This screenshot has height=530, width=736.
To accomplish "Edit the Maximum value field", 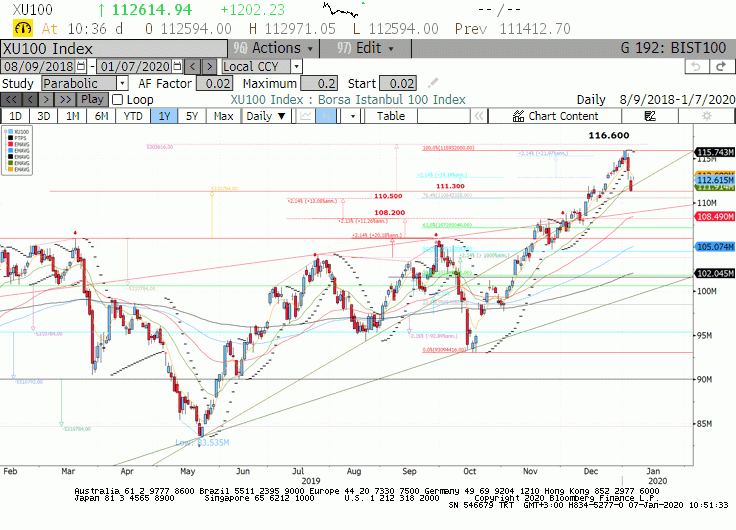I will point(319,84).
